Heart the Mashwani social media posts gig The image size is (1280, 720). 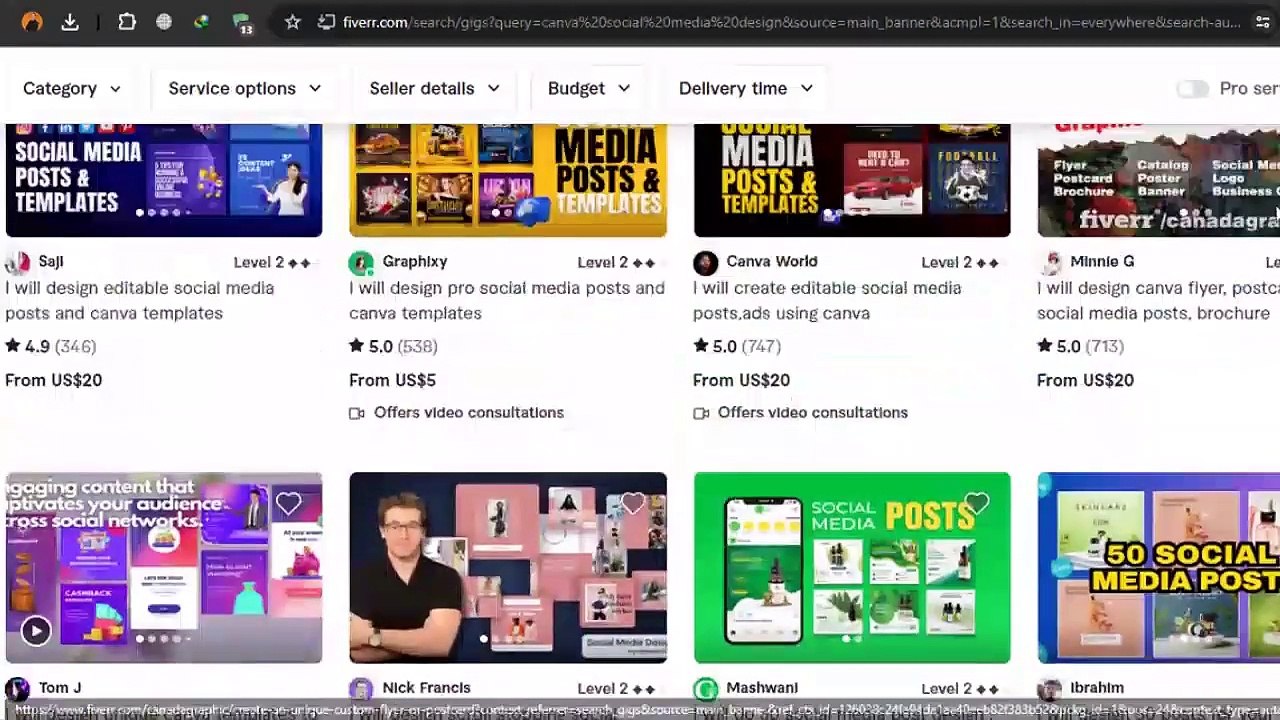pos(976,504)
